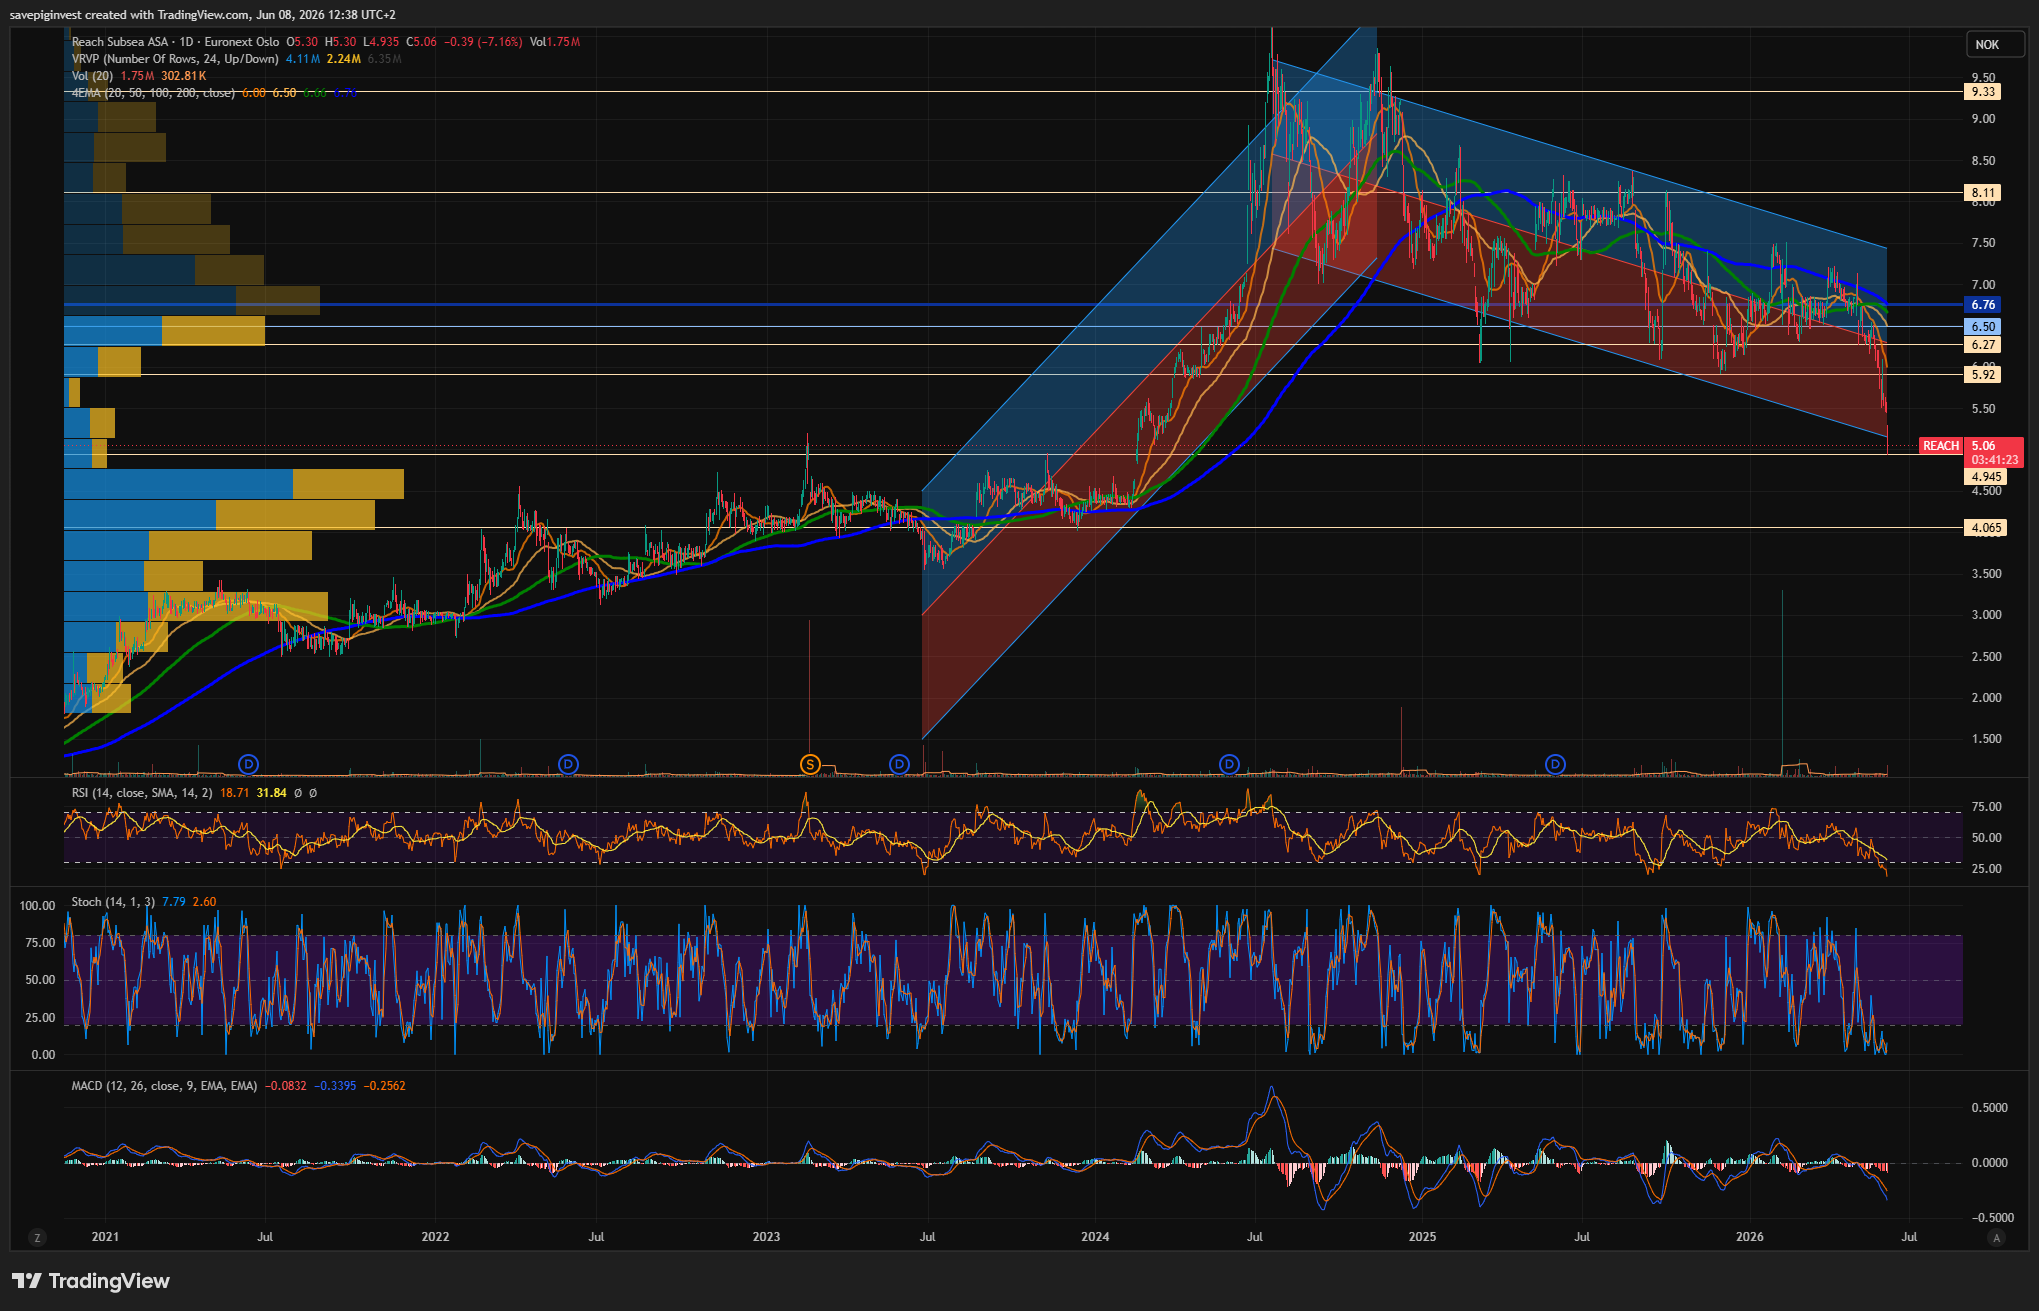
Task: Click the 4.945 price label
Action: 1986,477
